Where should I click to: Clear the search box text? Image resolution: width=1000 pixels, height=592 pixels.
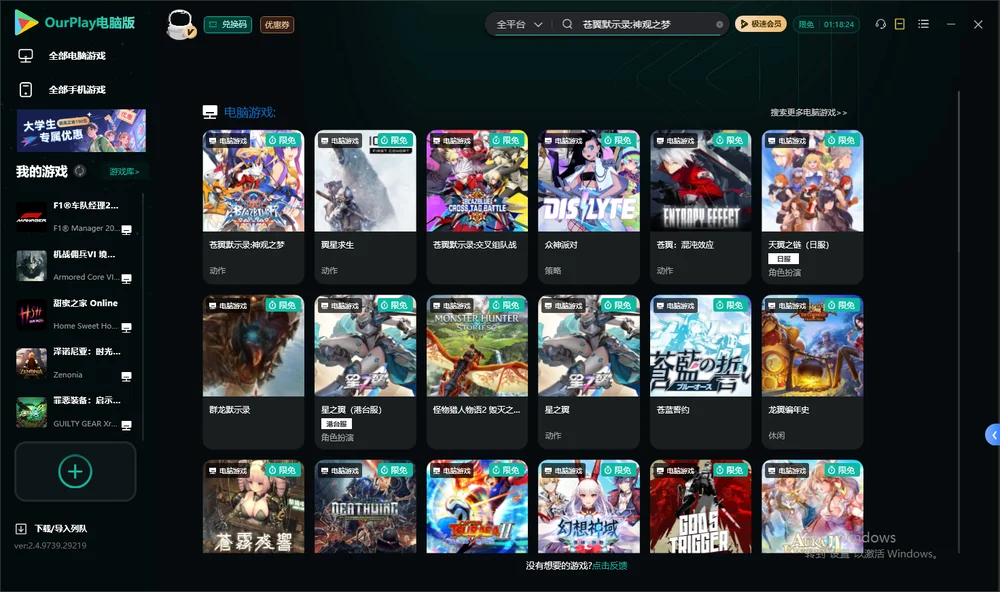click(719, 25)
